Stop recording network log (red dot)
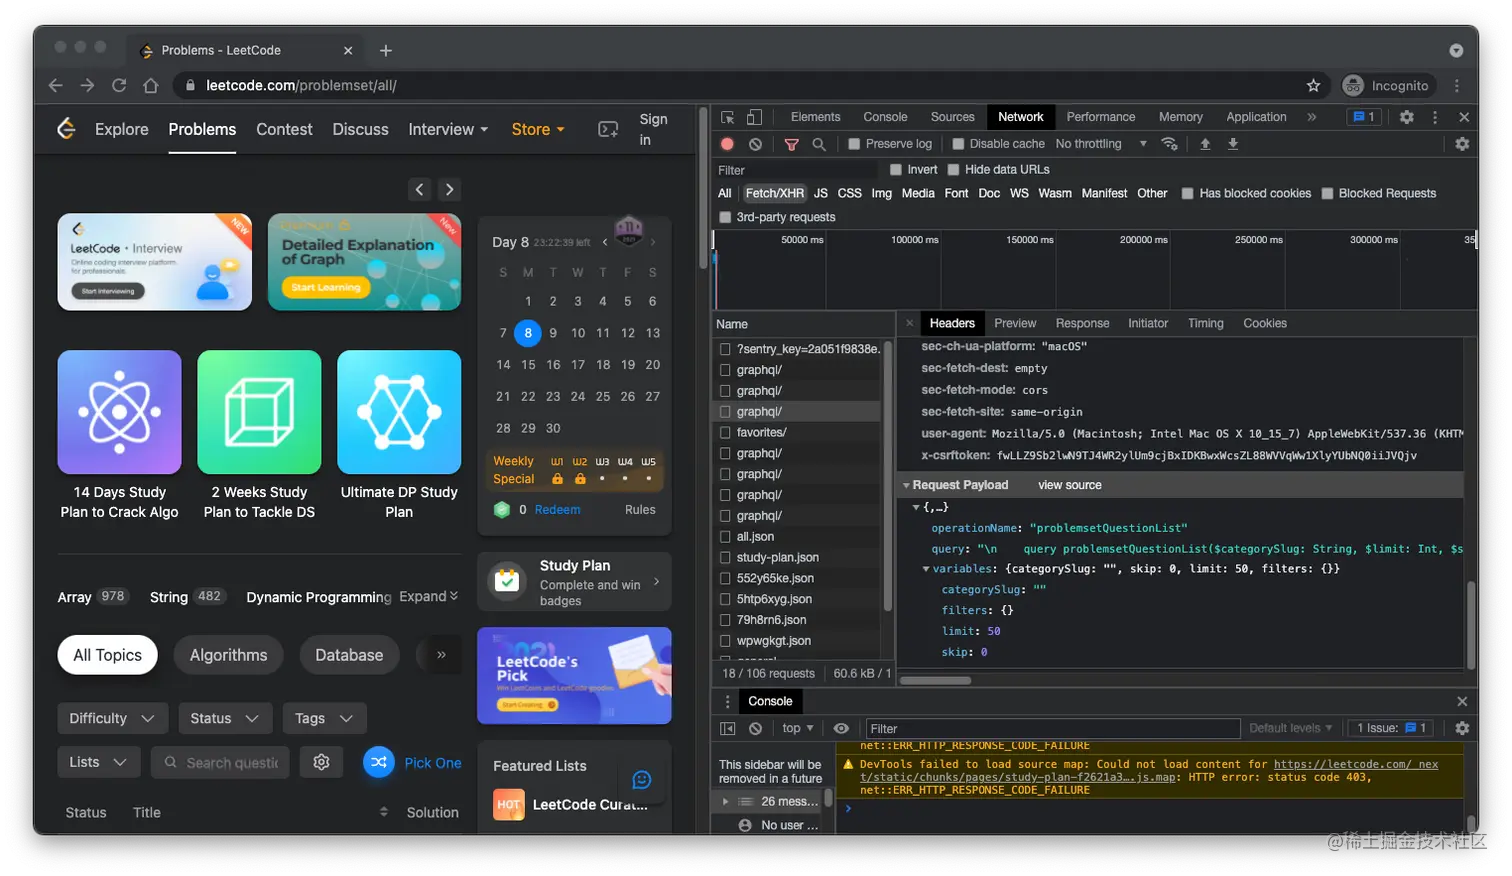 tap(727, 144)
